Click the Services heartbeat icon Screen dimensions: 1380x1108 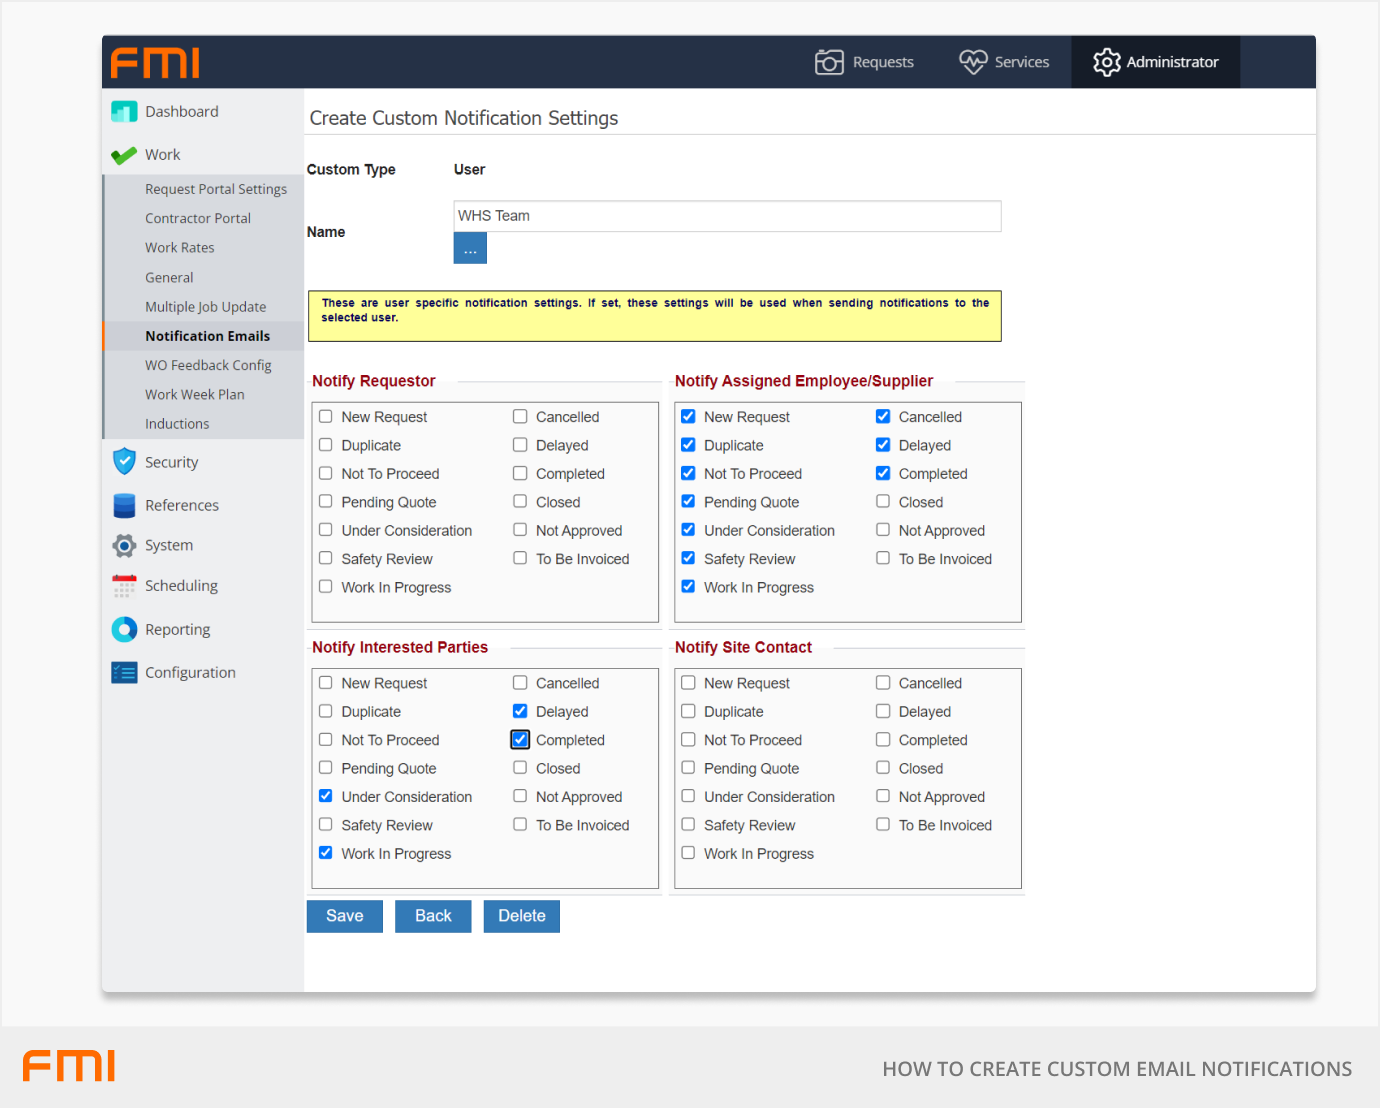click(x=972, y=62)
